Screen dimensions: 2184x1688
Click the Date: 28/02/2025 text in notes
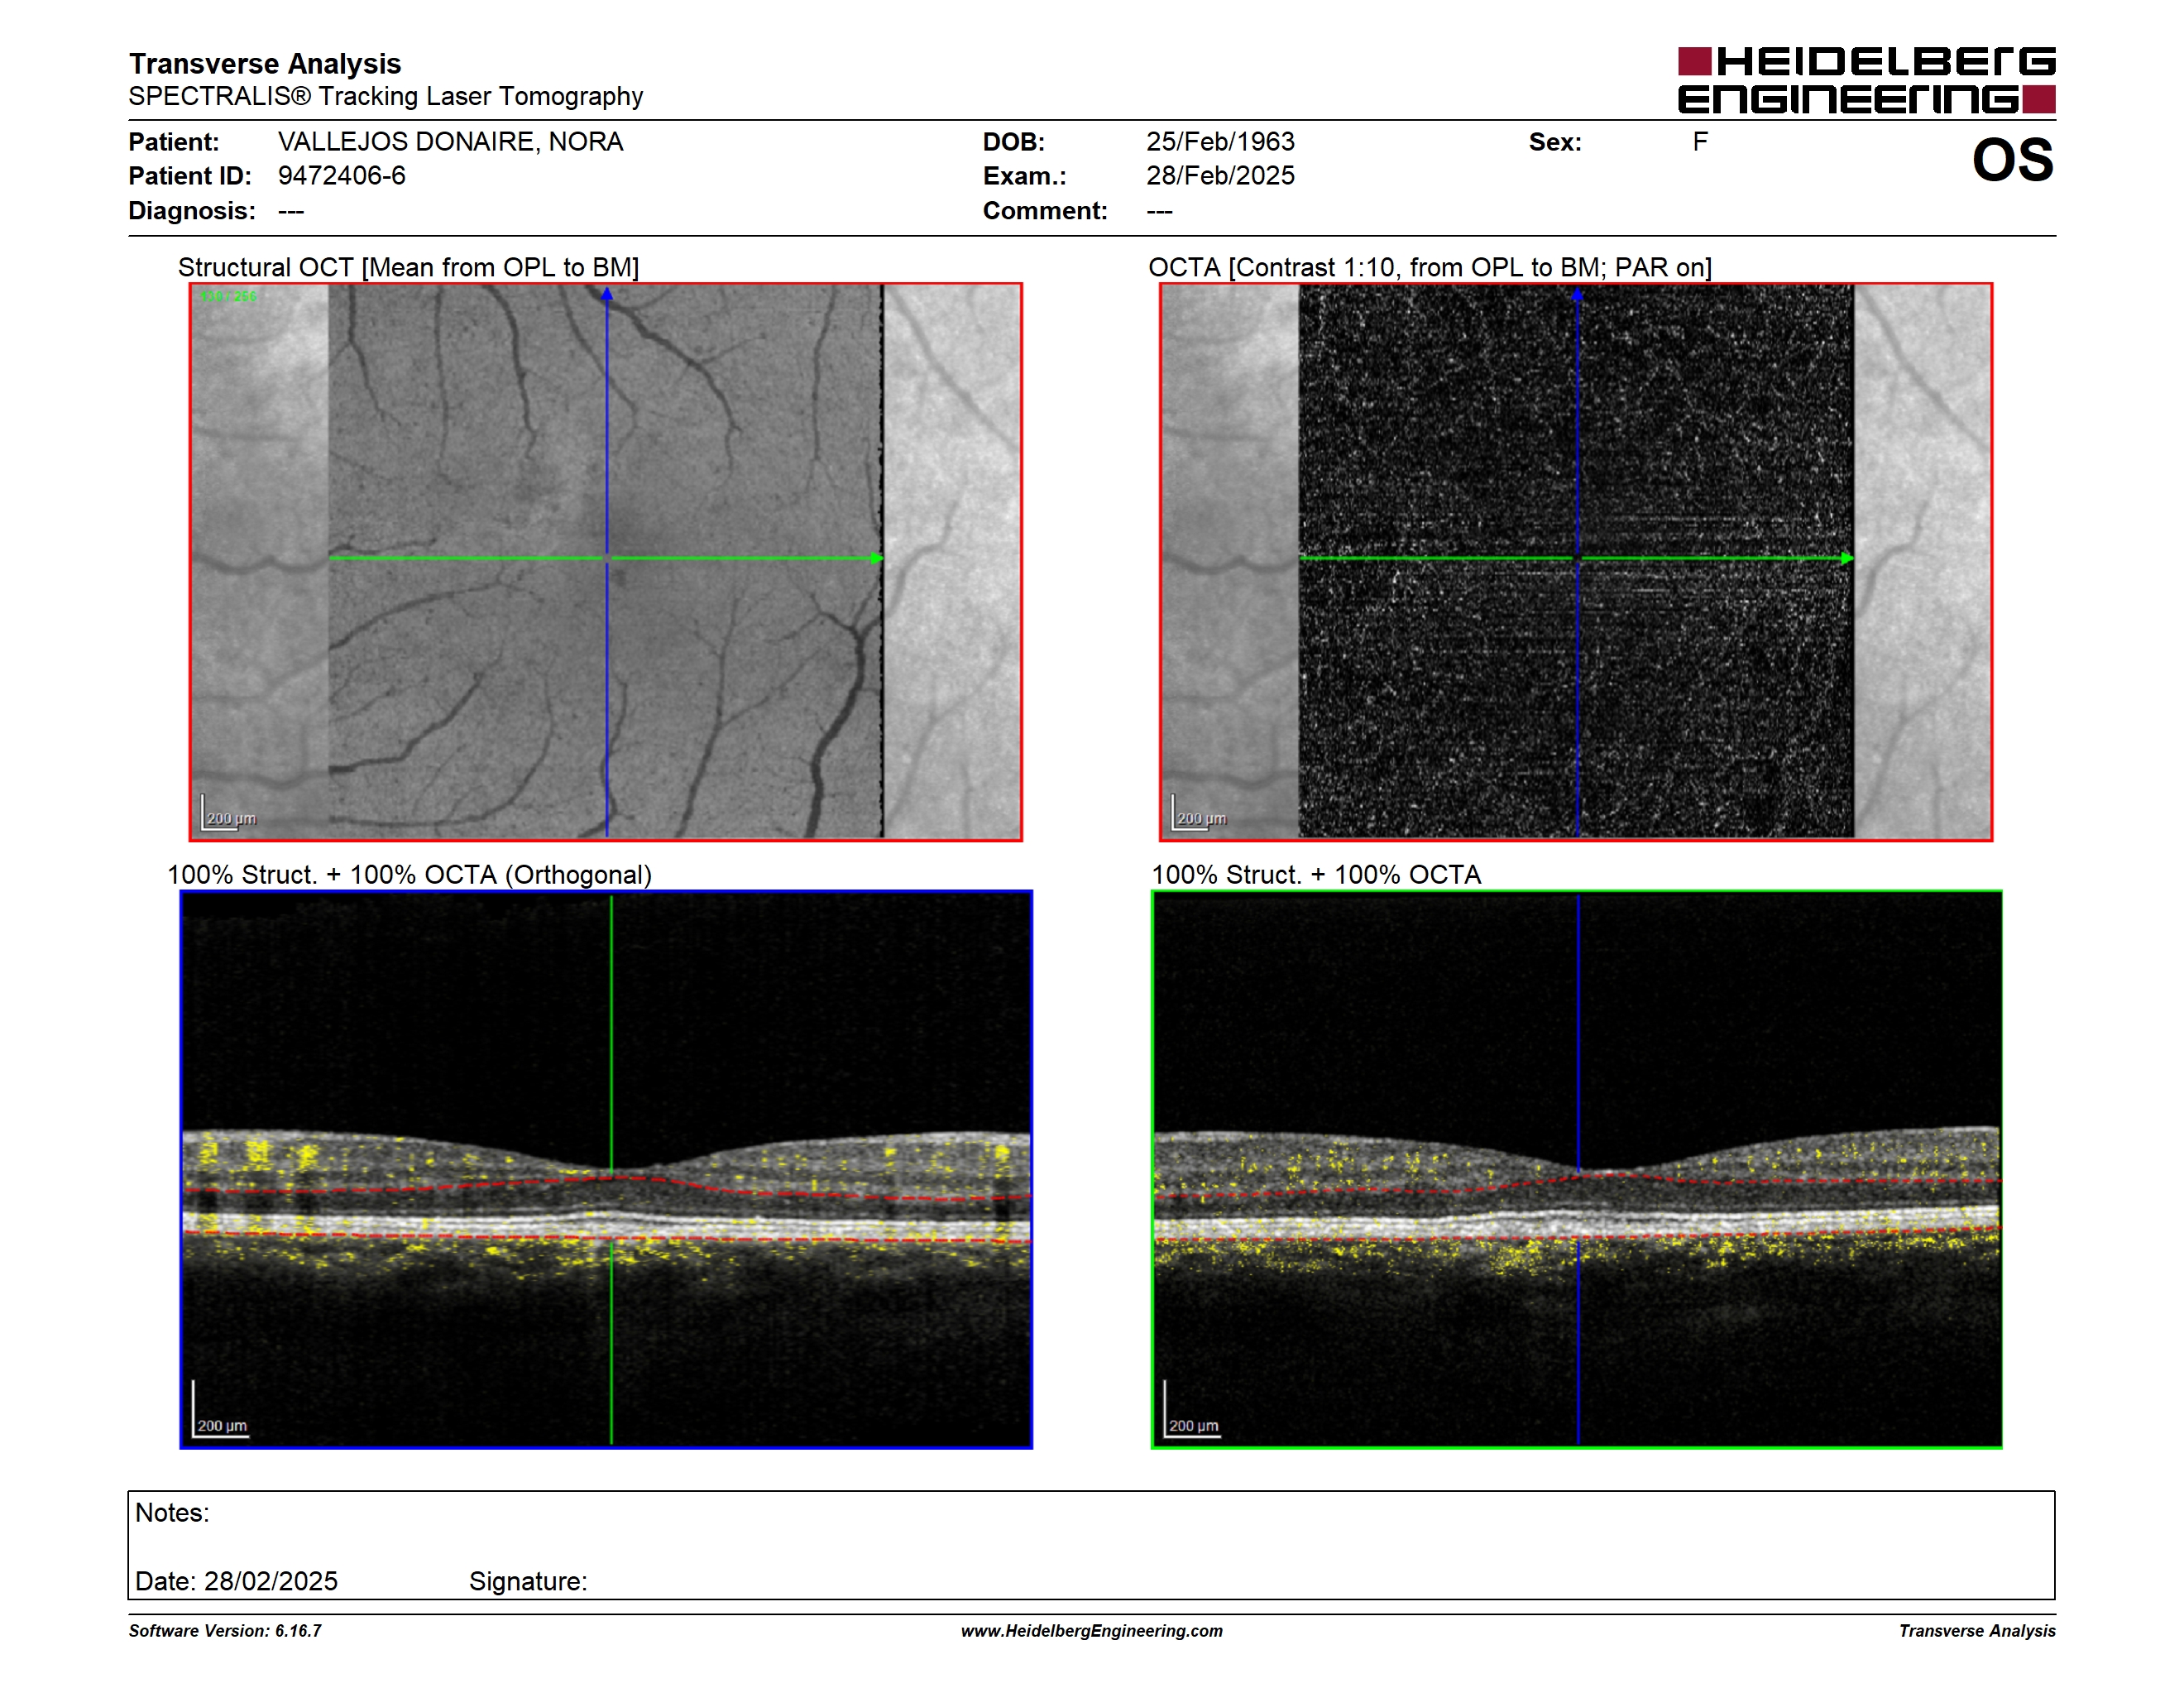pos(236,1581)
